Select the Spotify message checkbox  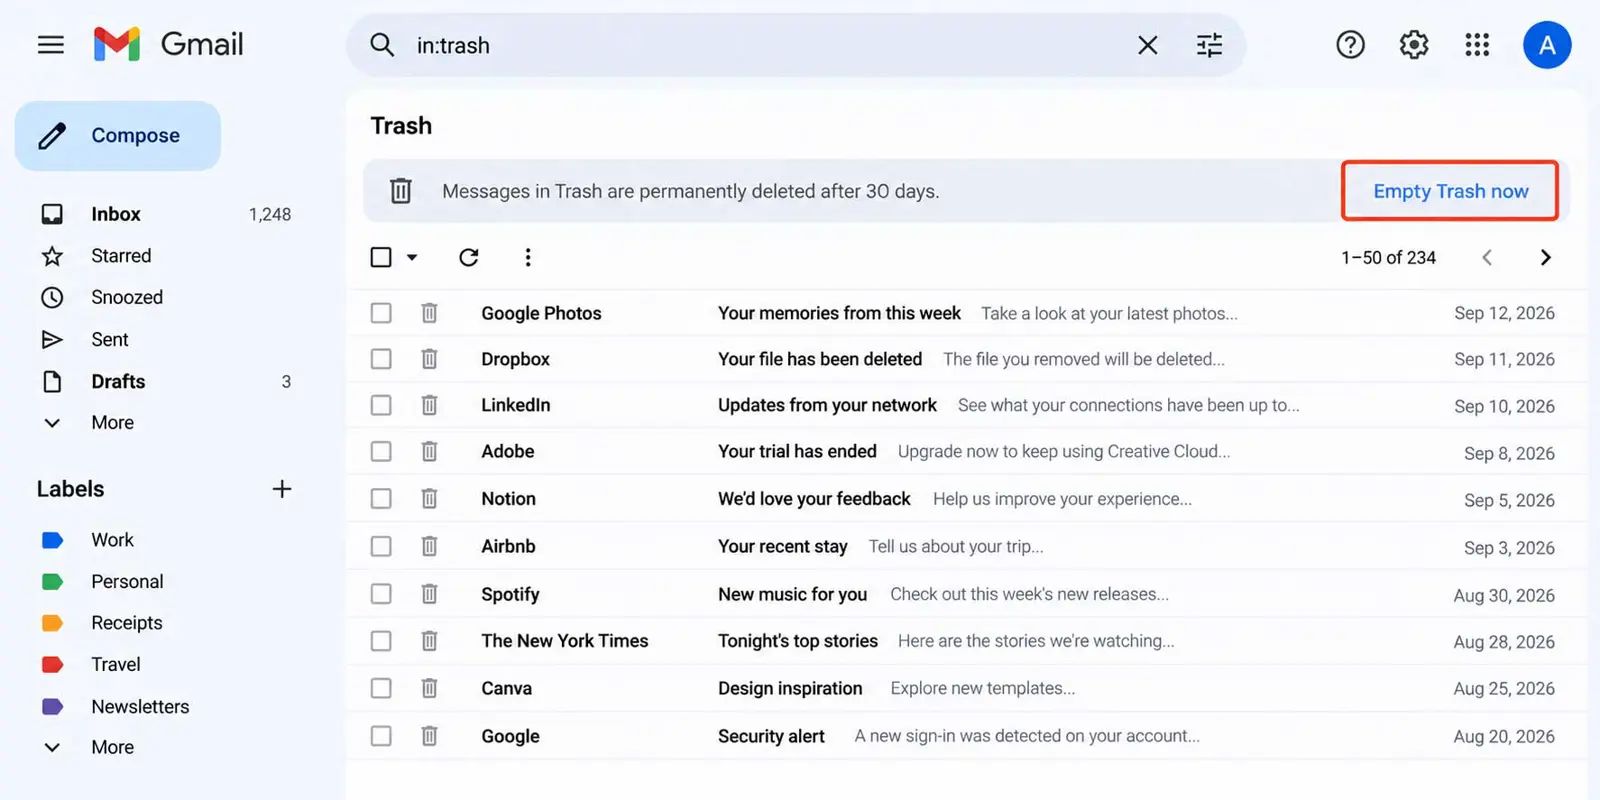click(x=381, y=594)
